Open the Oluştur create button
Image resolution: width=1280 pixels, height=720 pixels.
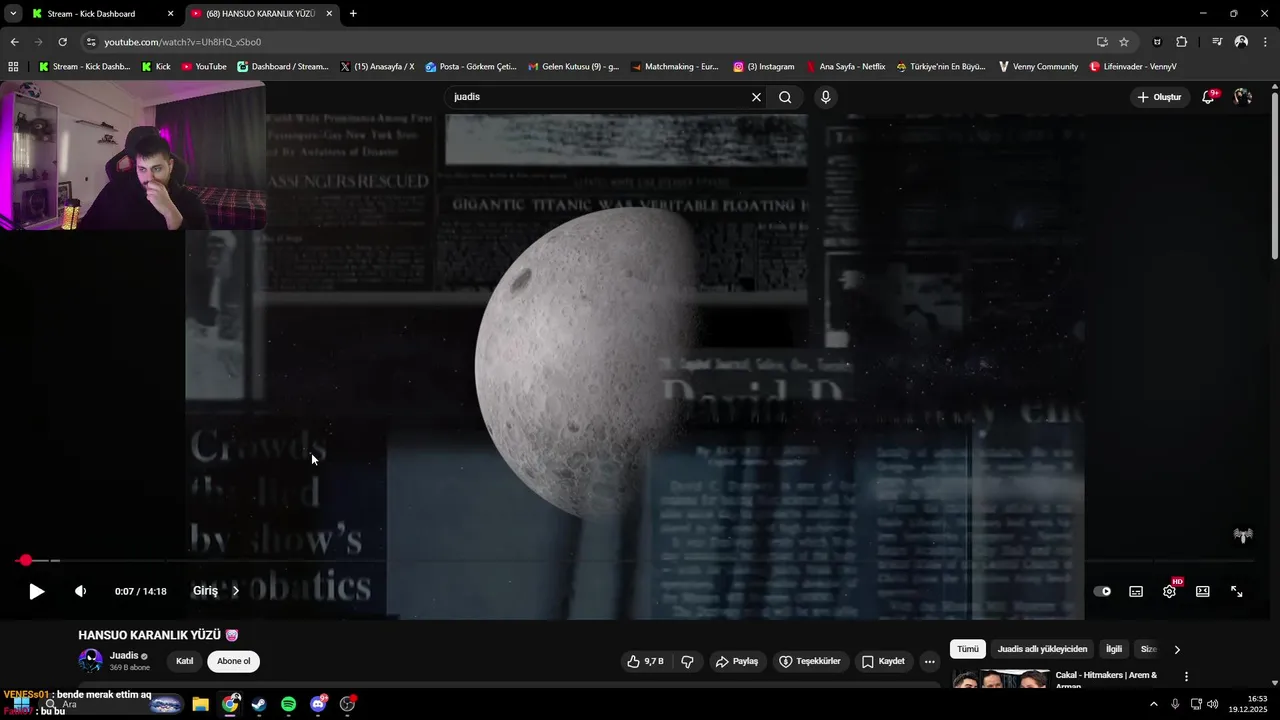pyautogui.click(x=1159, y=97)
